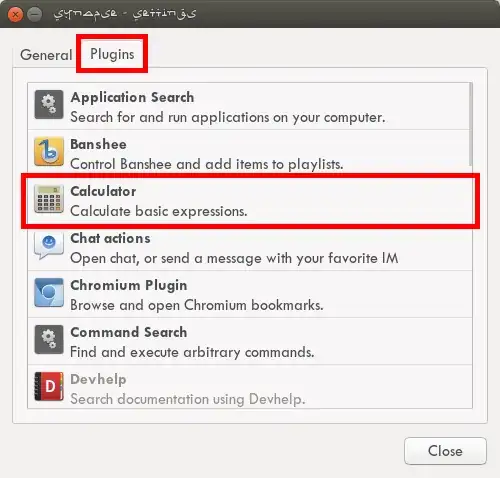
Task: Open the Plugins tab
Action: click(x=112, y=54)
